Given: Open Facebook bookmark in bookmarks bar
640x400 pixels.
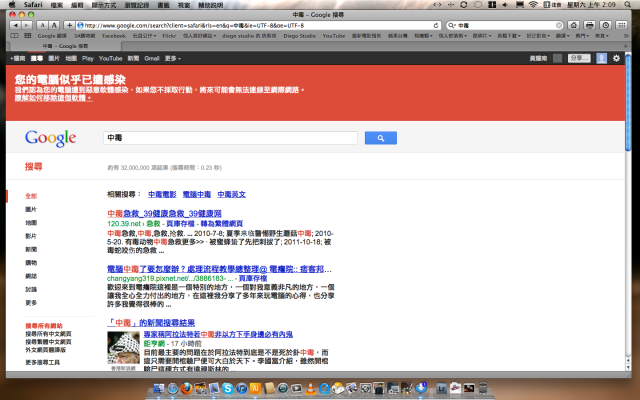Looking at the screenshot, I should (x=114, y=36).
